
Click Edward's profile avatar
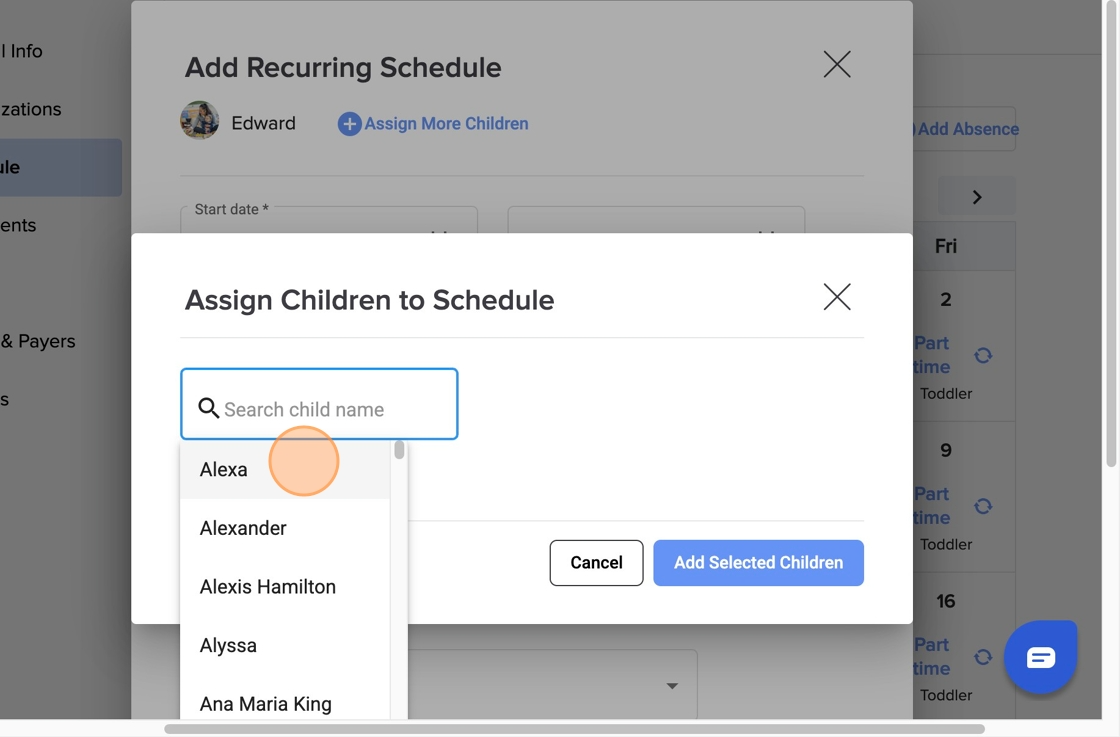[x=199, y=120]
